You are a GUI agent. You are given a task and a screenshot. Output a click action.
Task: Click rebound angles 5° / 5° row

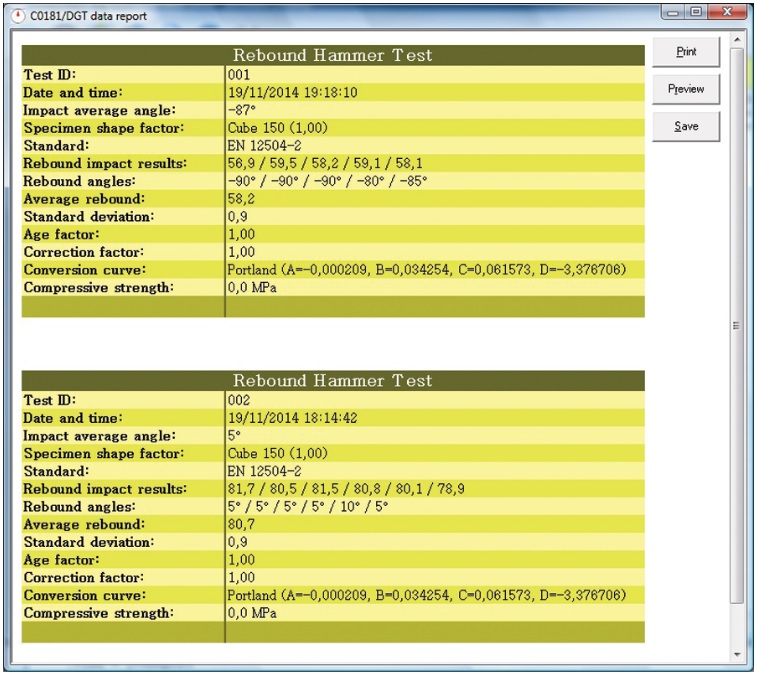coord(308,507)
